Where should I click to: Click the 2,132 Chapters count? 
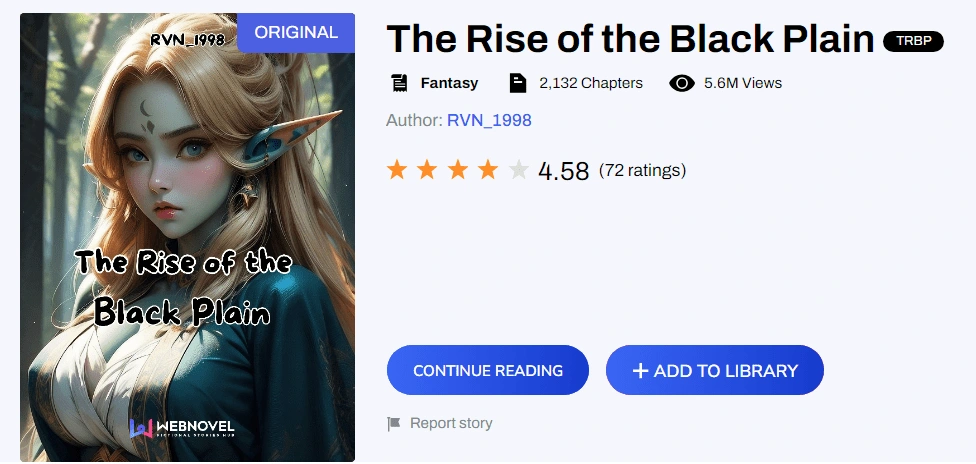[x=590, y=83]
